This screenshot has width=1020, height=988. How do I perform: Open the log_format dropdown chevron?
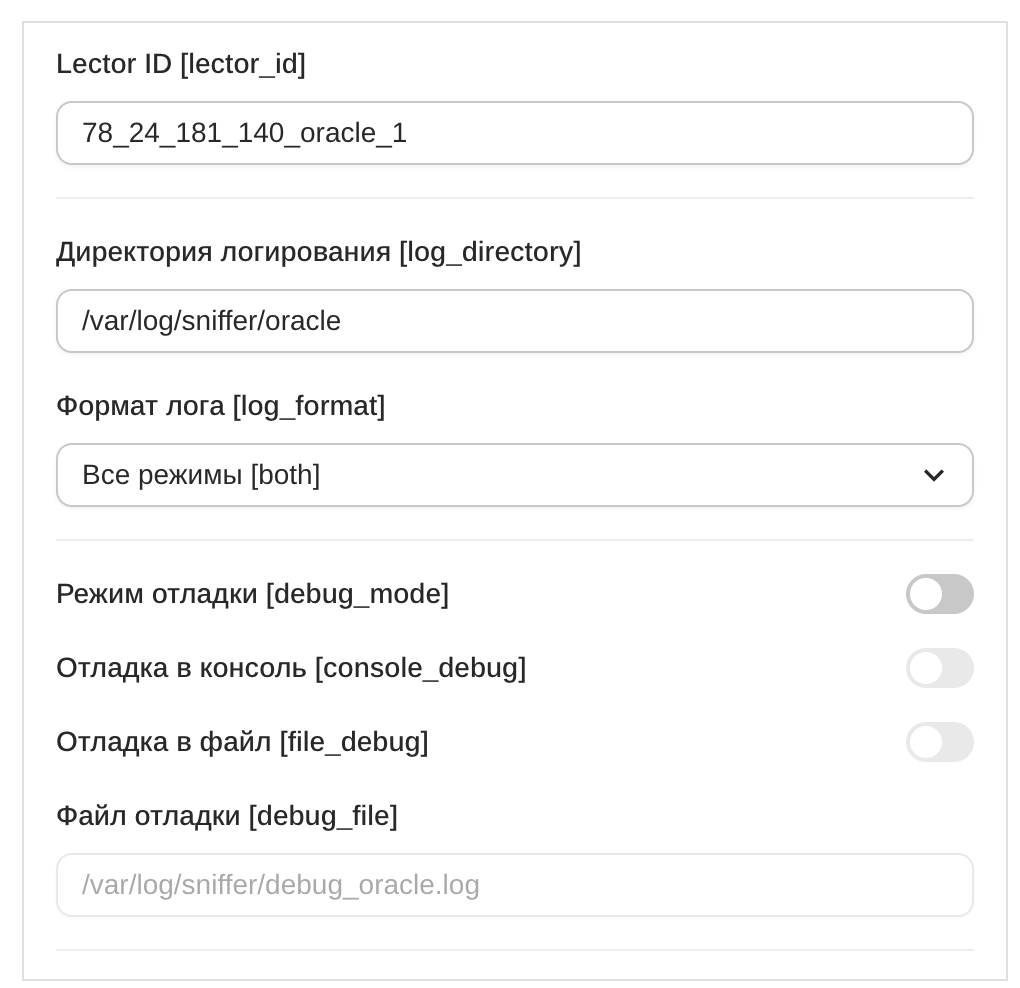tap(934, 475)
